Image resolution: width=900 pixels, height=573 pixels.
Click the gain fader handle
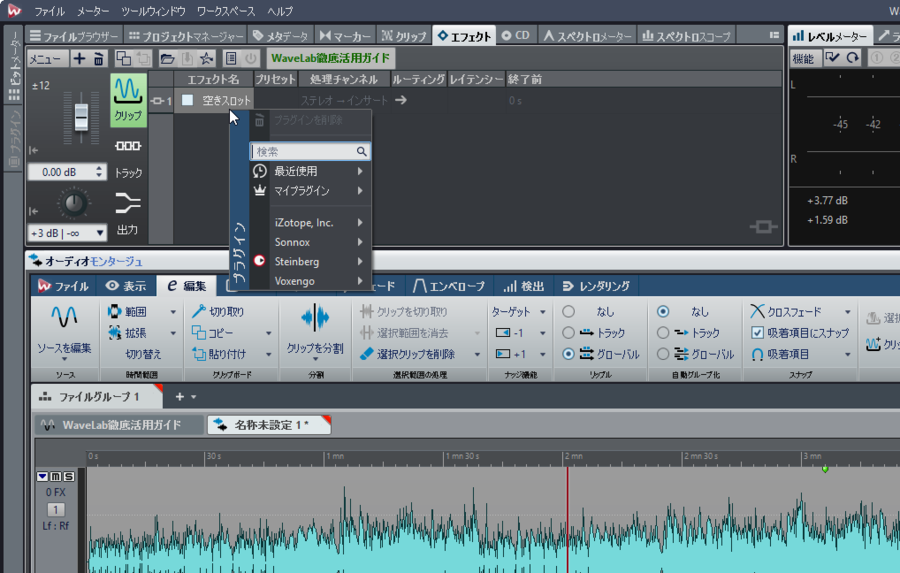[x=82, y=117]
